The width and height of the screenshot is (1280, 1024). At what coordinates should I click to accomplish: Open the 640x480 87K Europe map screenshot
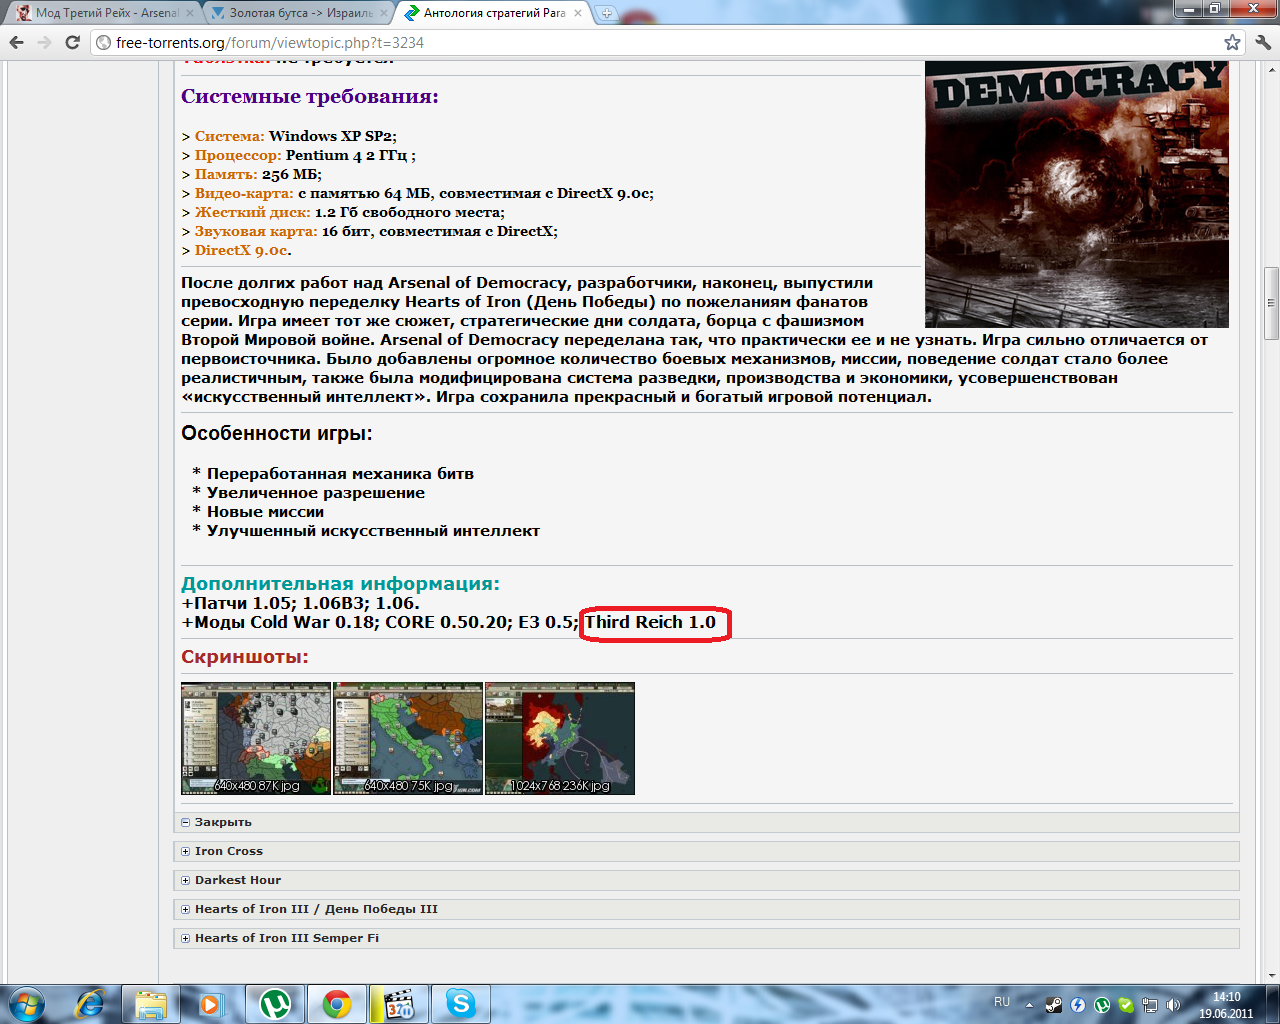256,739
